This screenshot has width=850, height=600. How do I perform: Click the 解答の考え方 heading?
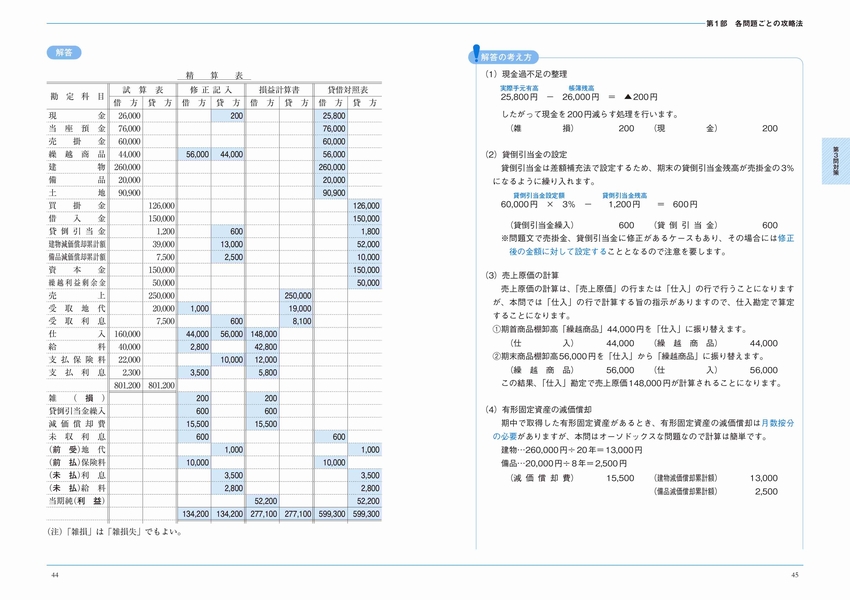tap(506, 57)
